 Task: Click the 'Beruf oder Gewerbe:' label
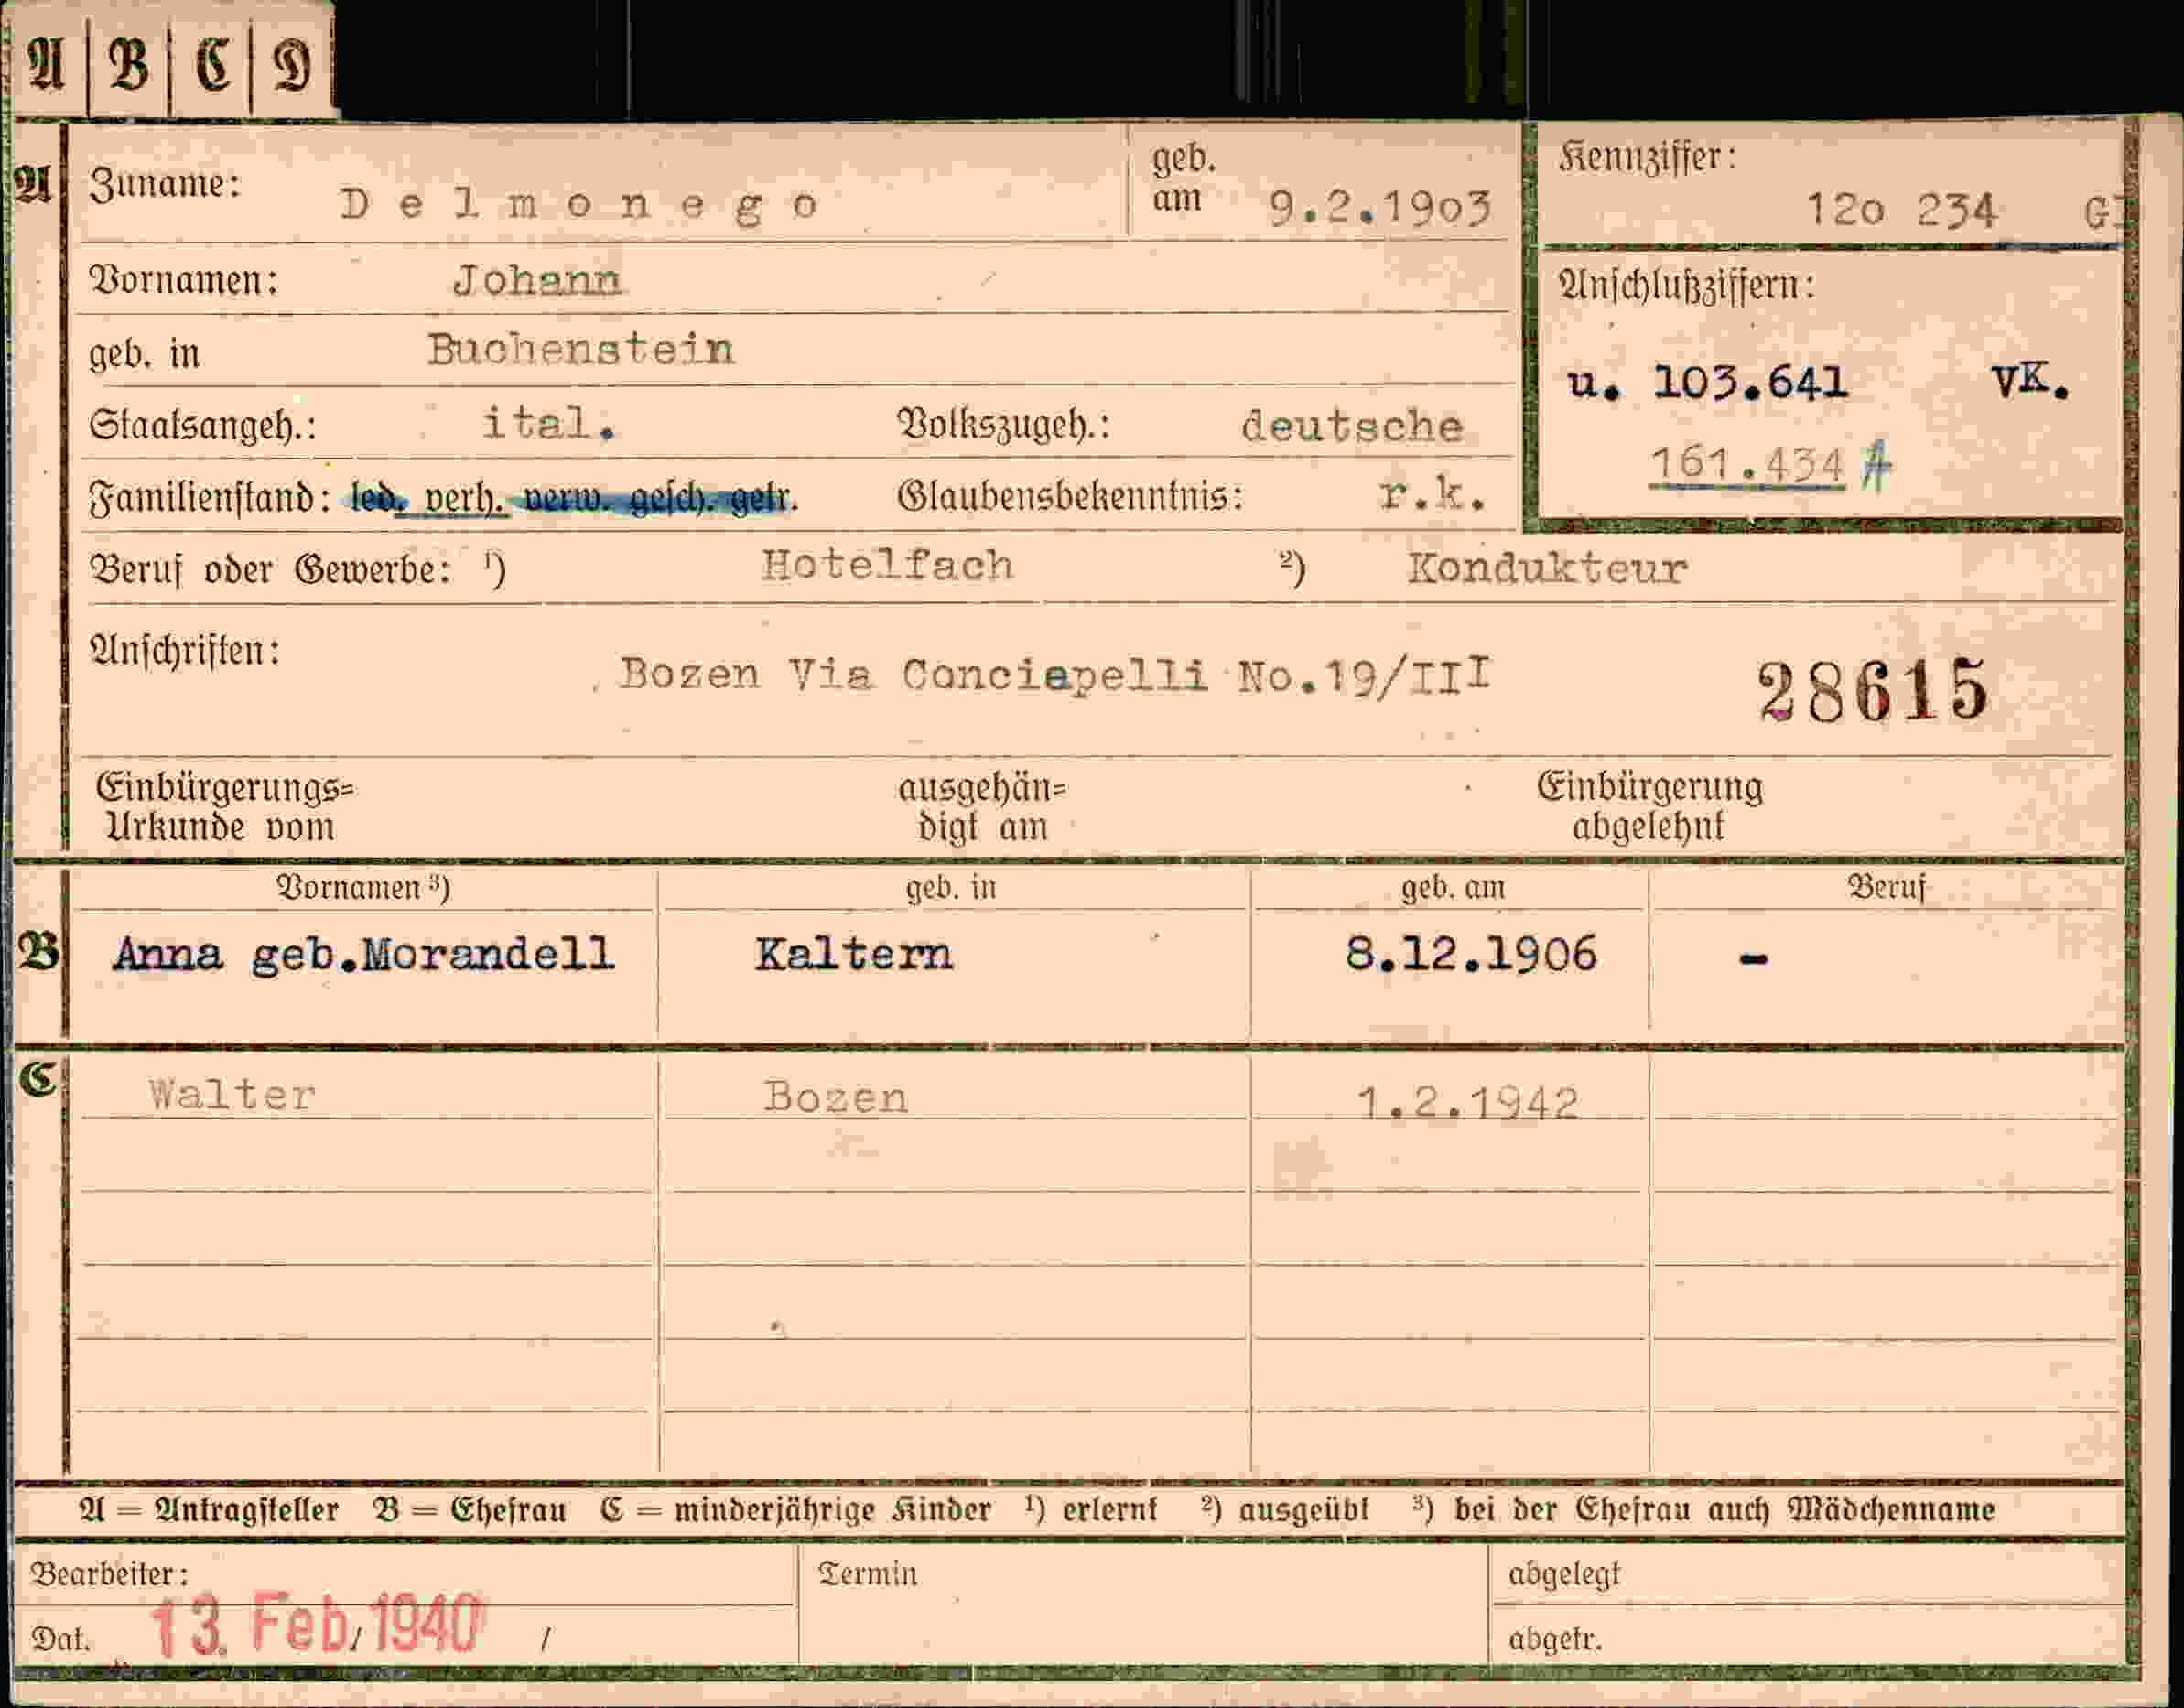click(270, 569)
